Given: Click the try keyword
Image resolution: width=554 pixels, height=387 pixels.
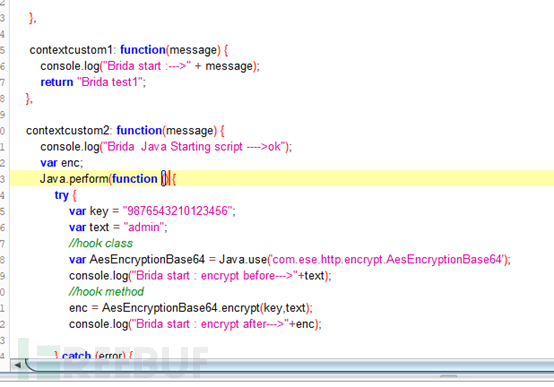Looking at the screenshot, I should click(61, 195).
